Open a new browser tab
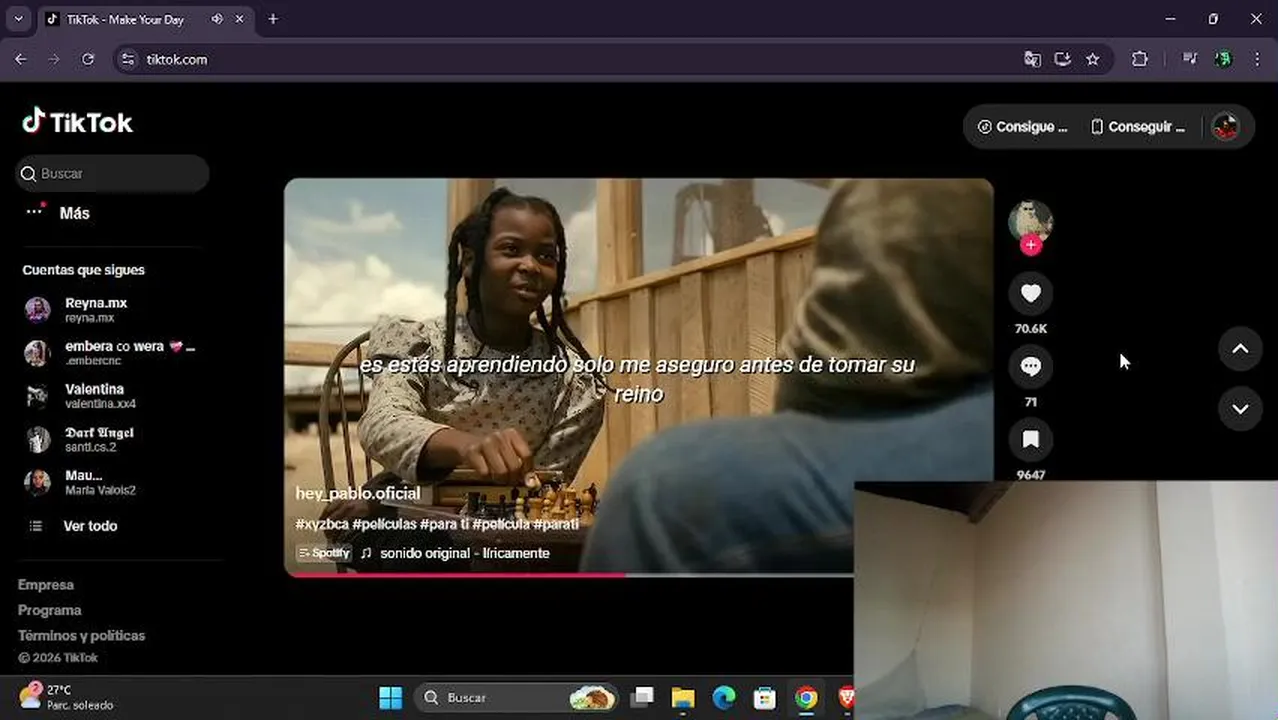Viewport: 1278px width, 720px height. (x=273, y=19)
